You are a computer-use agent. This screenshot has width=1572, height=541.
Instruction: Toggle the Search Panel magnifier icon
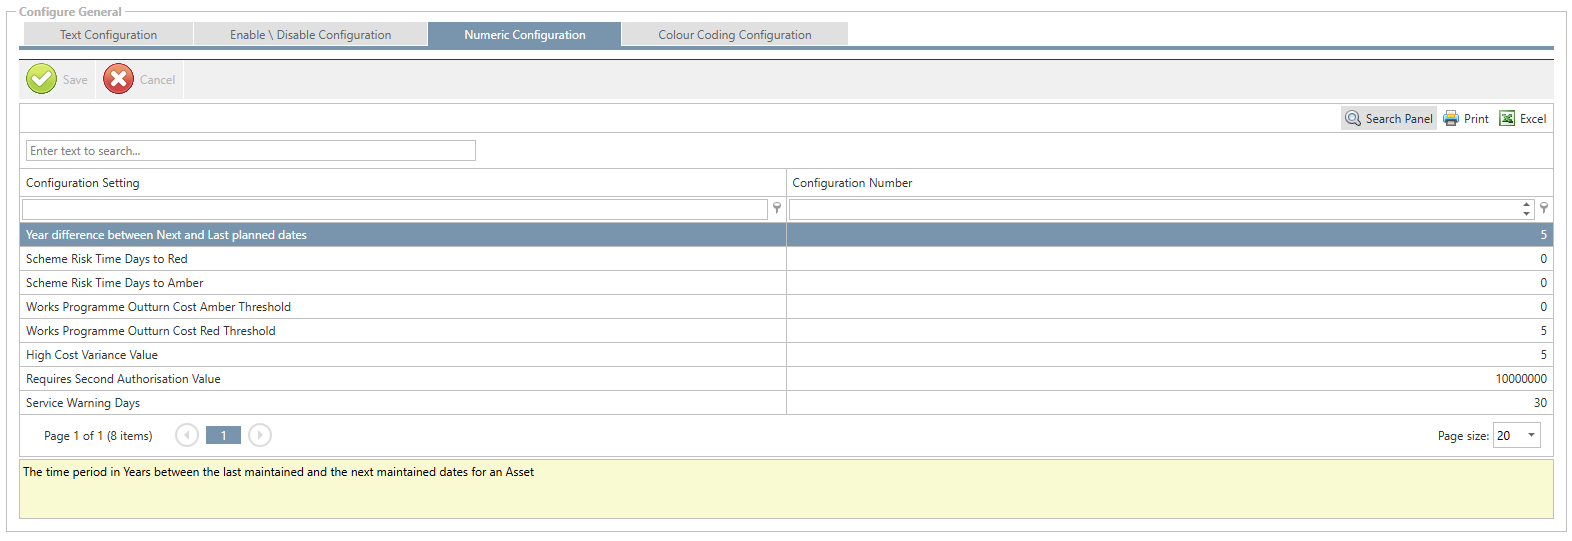coord(1353,118)
